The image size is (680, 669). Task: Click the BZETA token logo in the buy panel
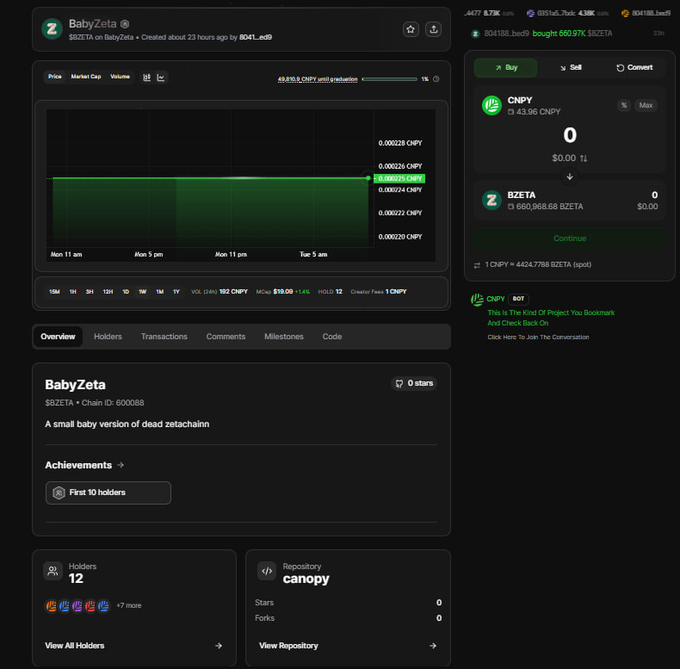[492, 200]
